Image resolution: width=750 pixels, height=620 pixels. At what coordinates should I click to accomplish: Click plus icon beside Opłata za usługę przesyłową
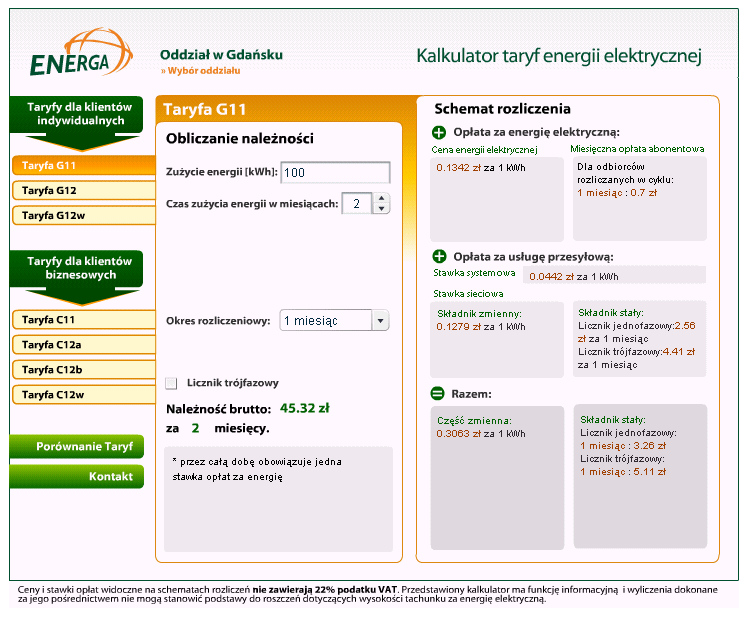point(439,256)
